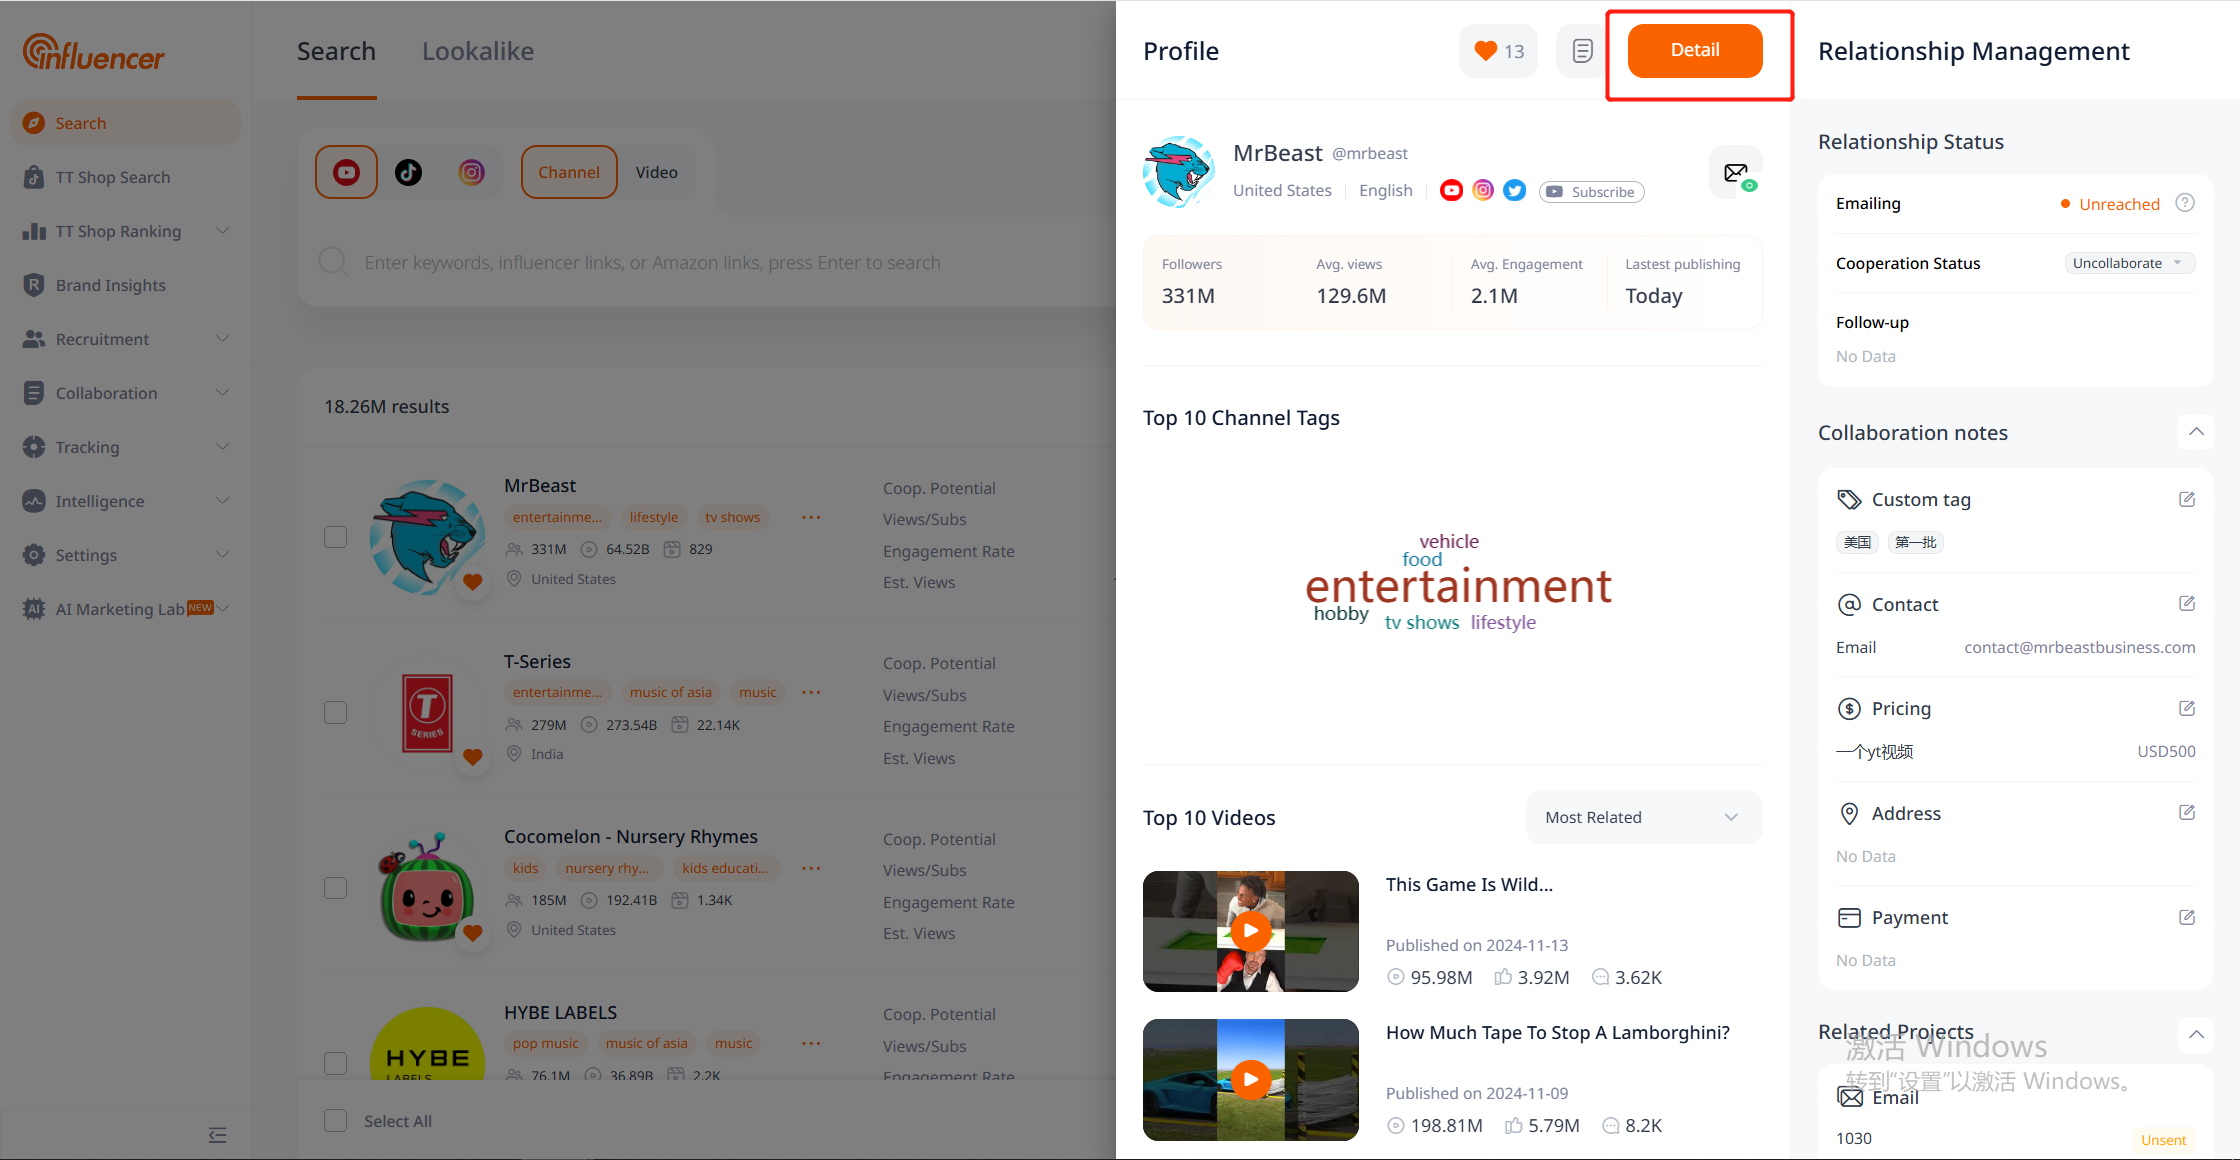
Task: Edit the Pricing section
Action: (x=2187, y=708)
